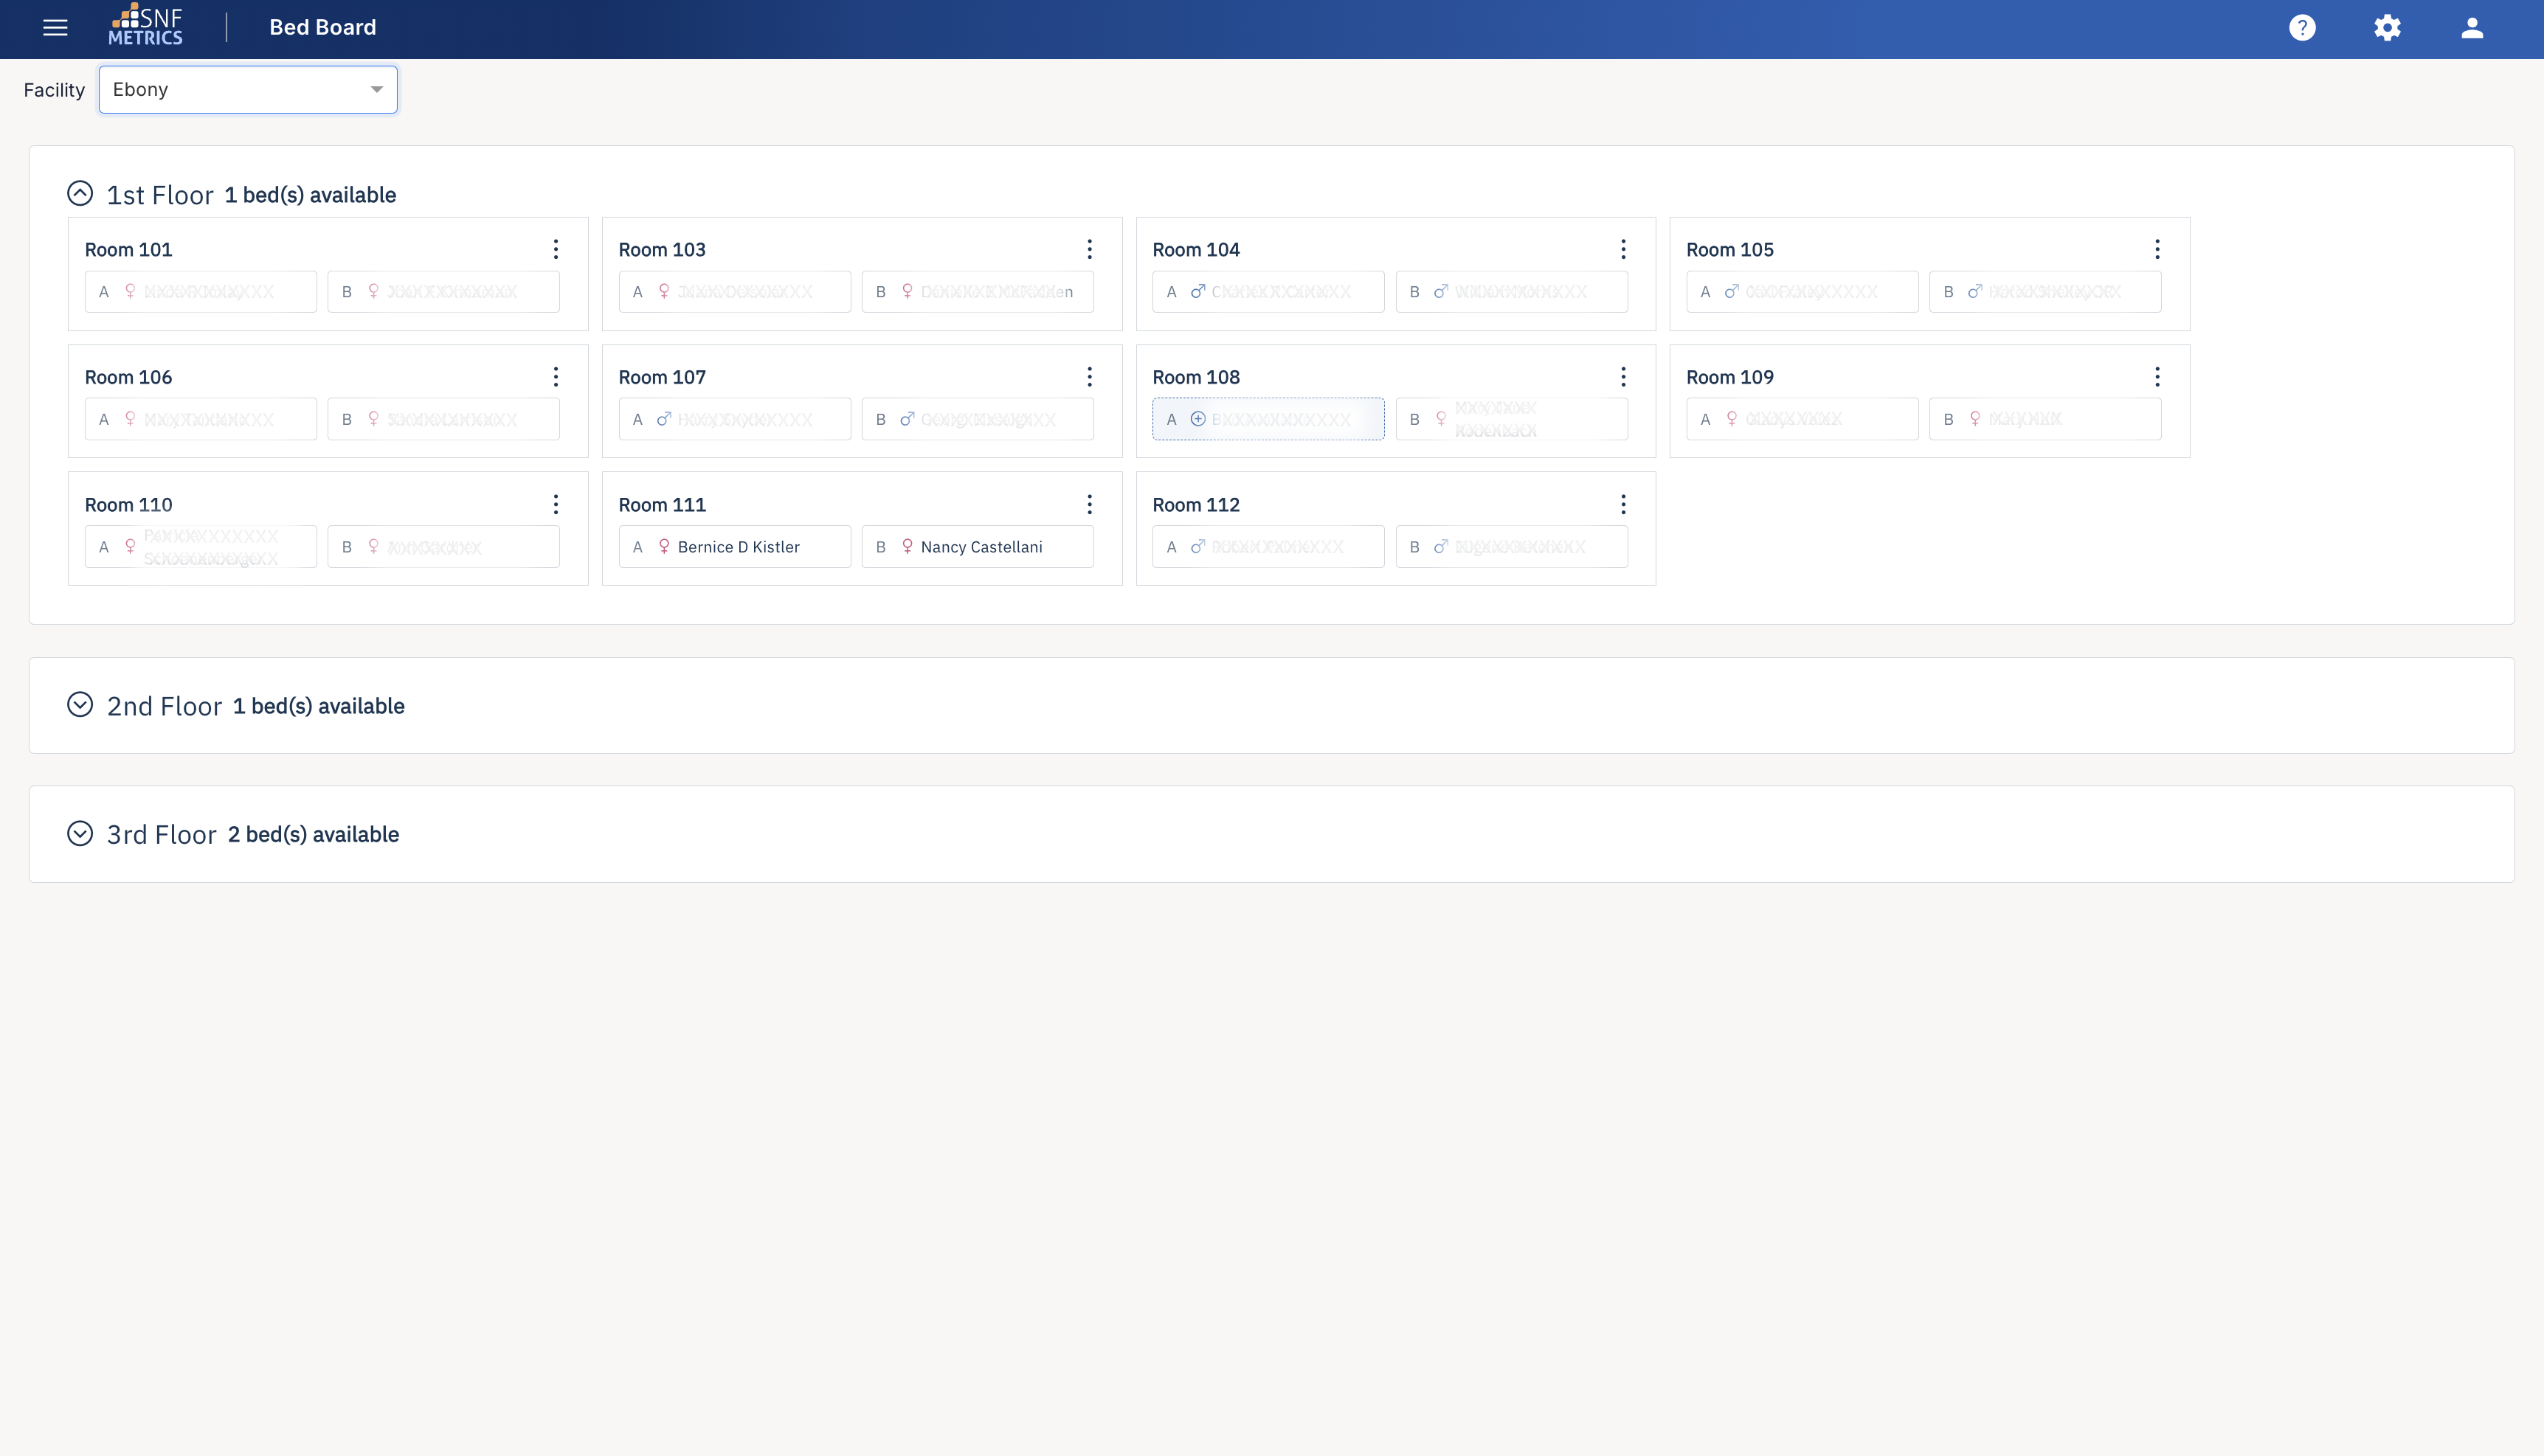This screenshot has height=1456, width=2544.
Task: Open the settings gear icon
Action: (x=2387, y=27)
